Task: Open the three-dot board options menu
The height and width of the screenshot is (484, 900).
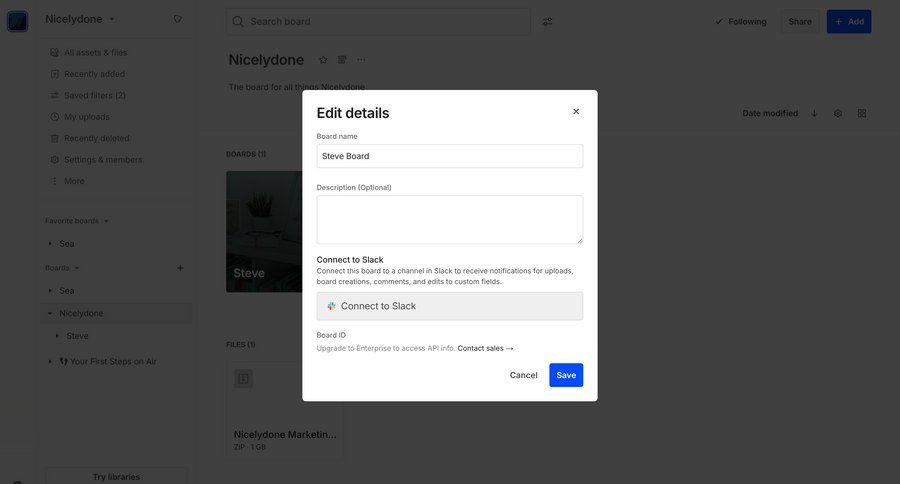Action: click(x=361, y=60)
